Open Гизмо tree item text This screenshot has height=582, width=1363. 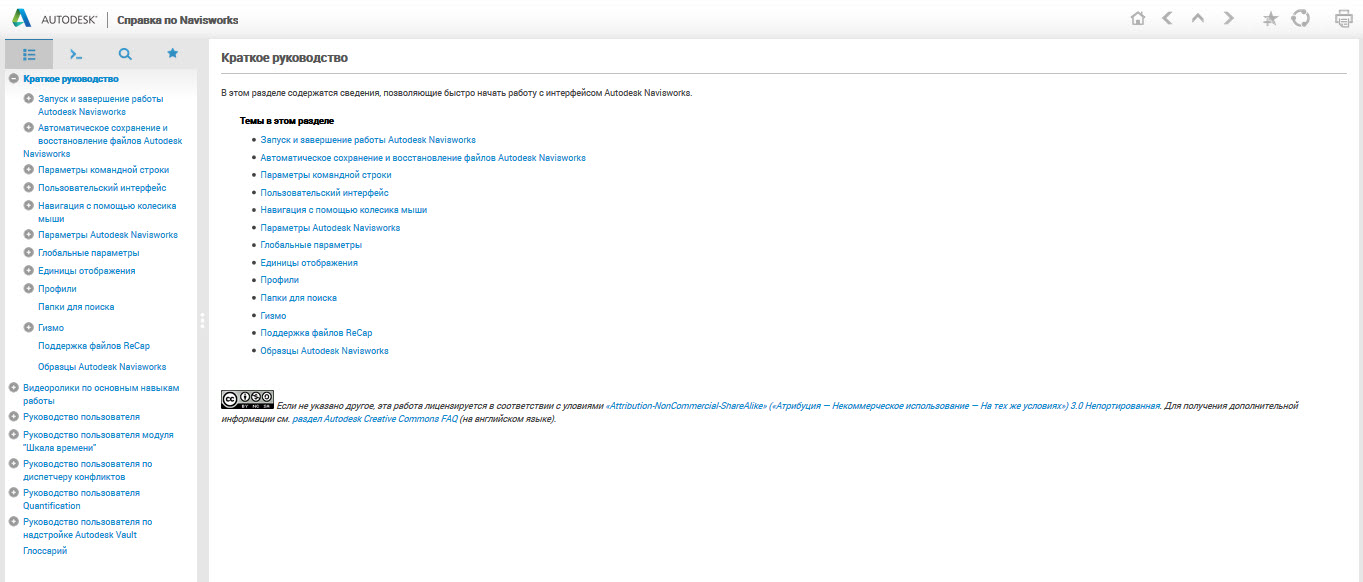[x=51, y=328]
